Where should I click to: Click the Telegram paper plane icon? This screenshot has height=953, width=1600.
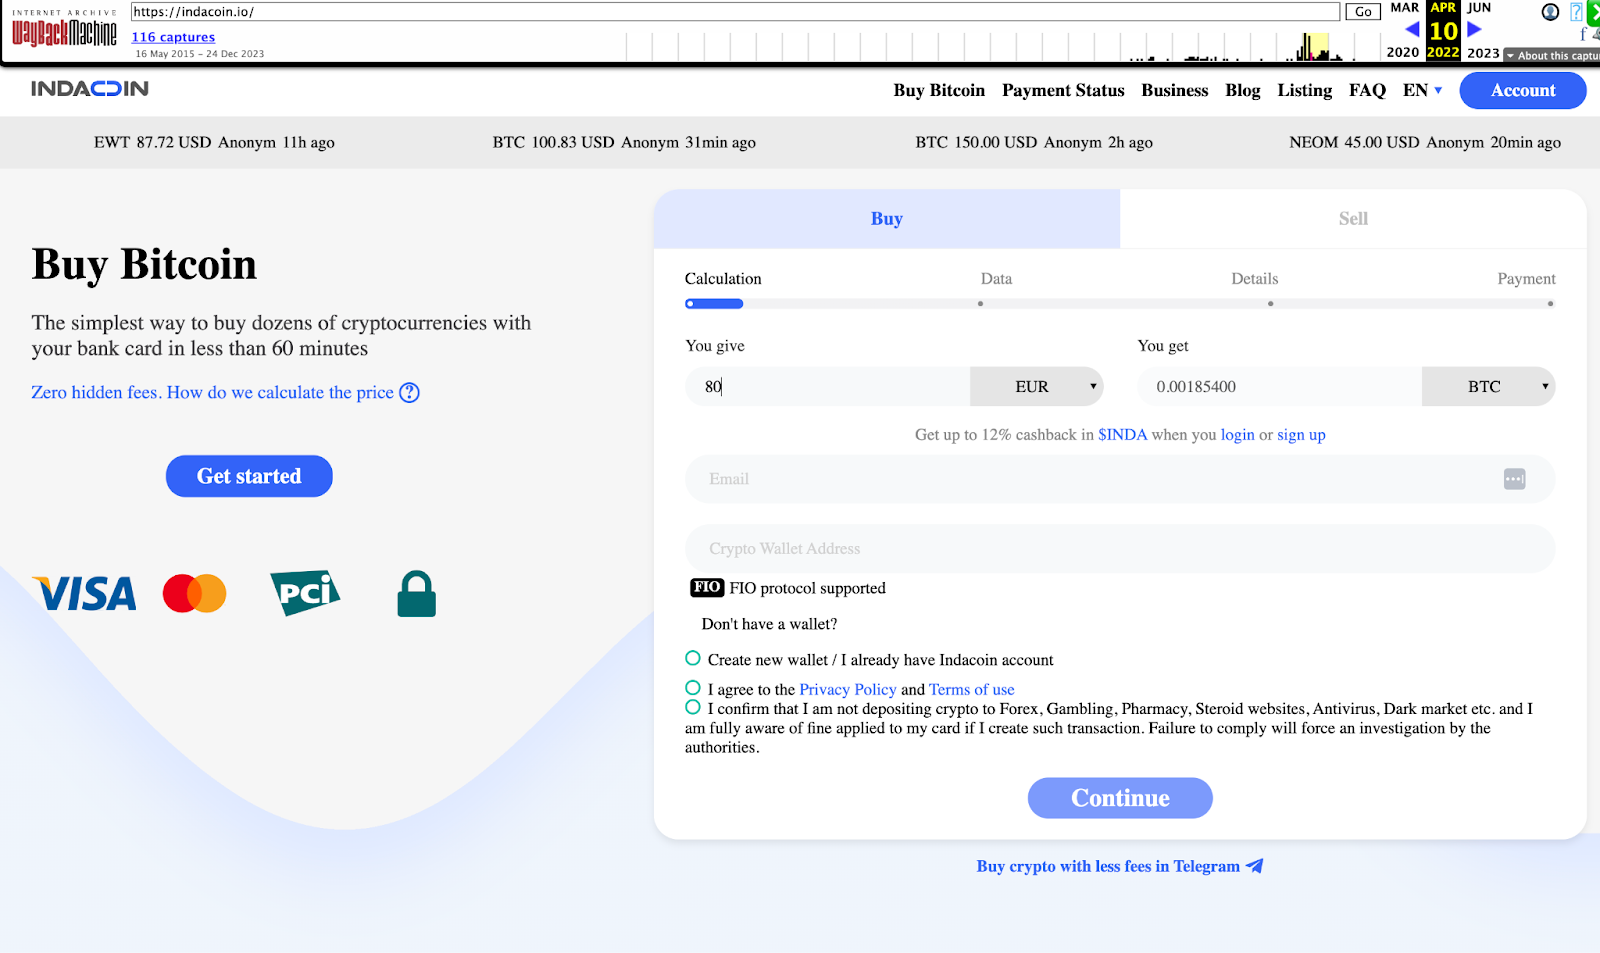pos(1255,866)
